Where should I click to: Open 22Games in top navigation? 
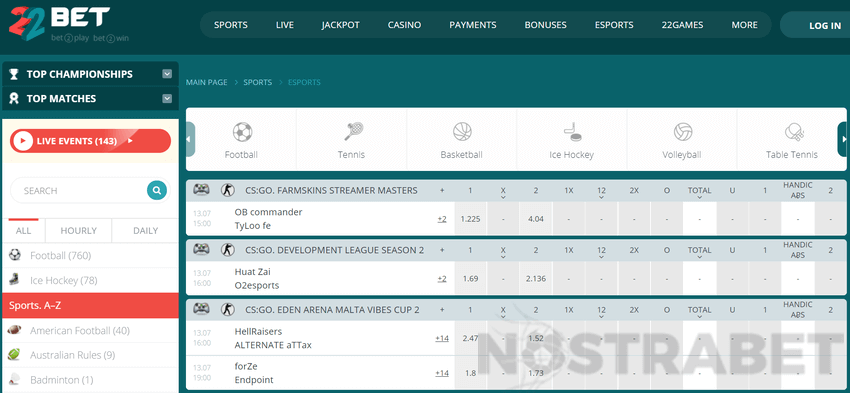(682, 25)
